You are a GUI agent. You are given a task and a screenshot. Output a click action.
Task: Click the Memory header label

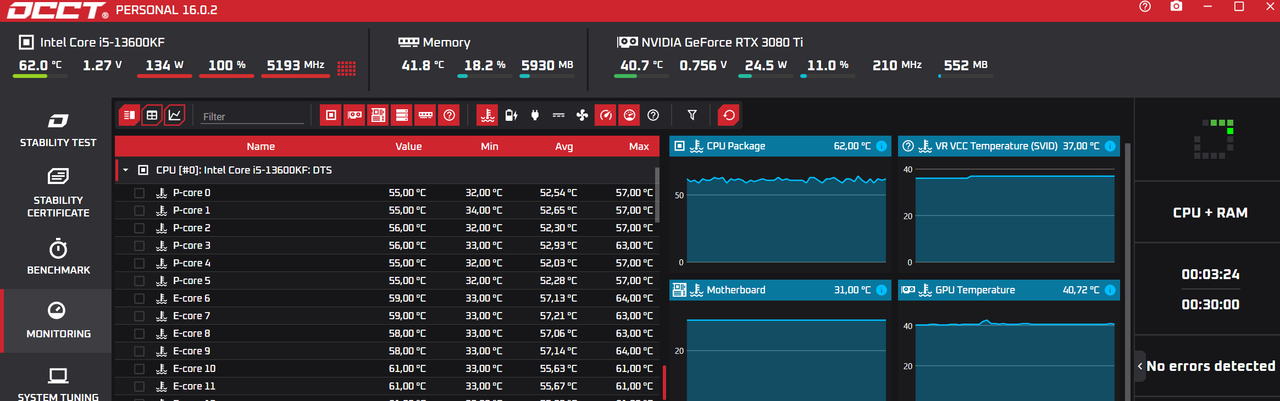pyautogui.click(x=447, y=42)
